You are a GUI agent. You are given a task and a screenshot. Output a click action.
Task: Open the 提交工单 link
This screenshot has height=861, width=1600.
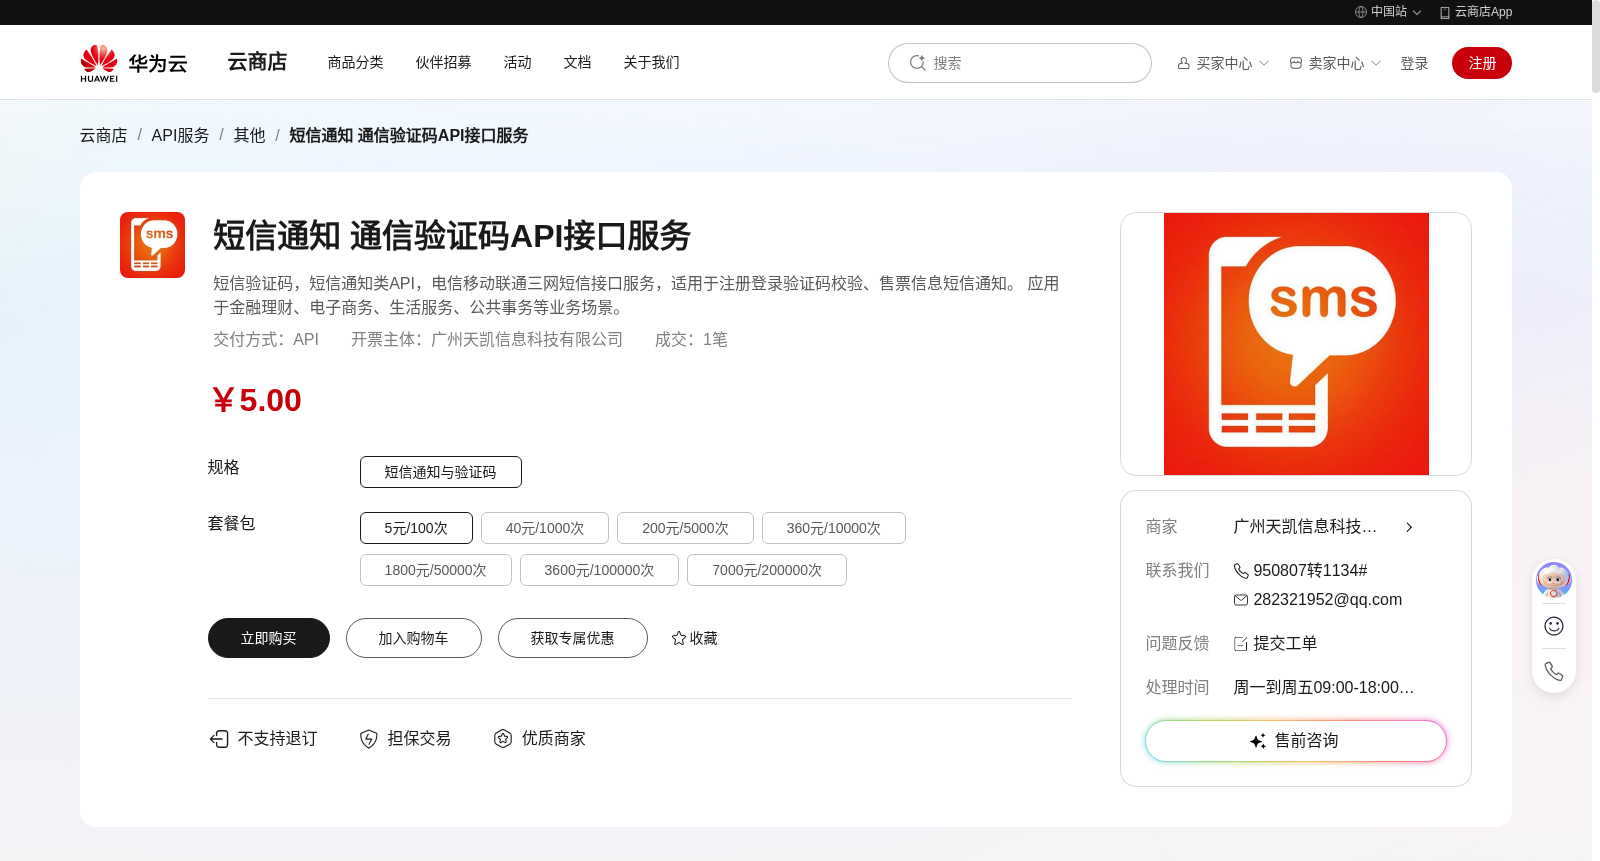1285,644
